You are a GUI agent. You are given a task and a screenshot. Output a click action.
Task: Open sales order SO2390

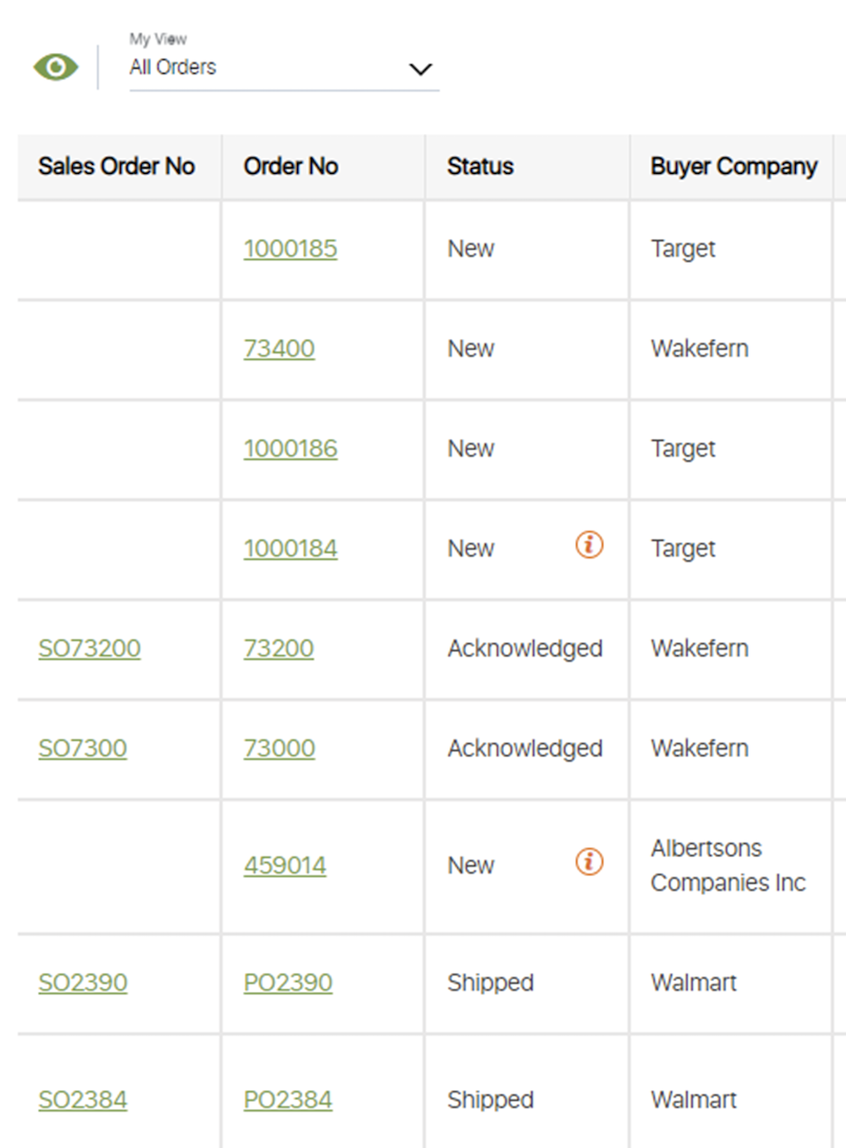click(83, 983)
